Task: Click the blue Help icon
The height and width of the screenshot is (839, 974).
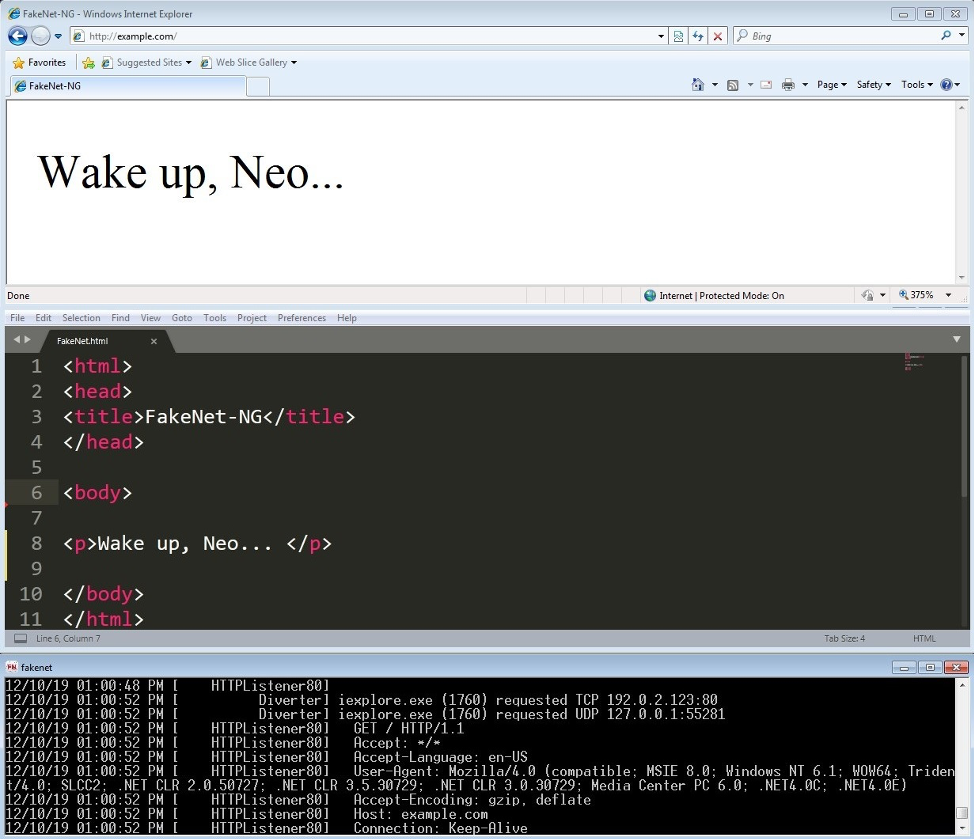Action: coord(947,84)
